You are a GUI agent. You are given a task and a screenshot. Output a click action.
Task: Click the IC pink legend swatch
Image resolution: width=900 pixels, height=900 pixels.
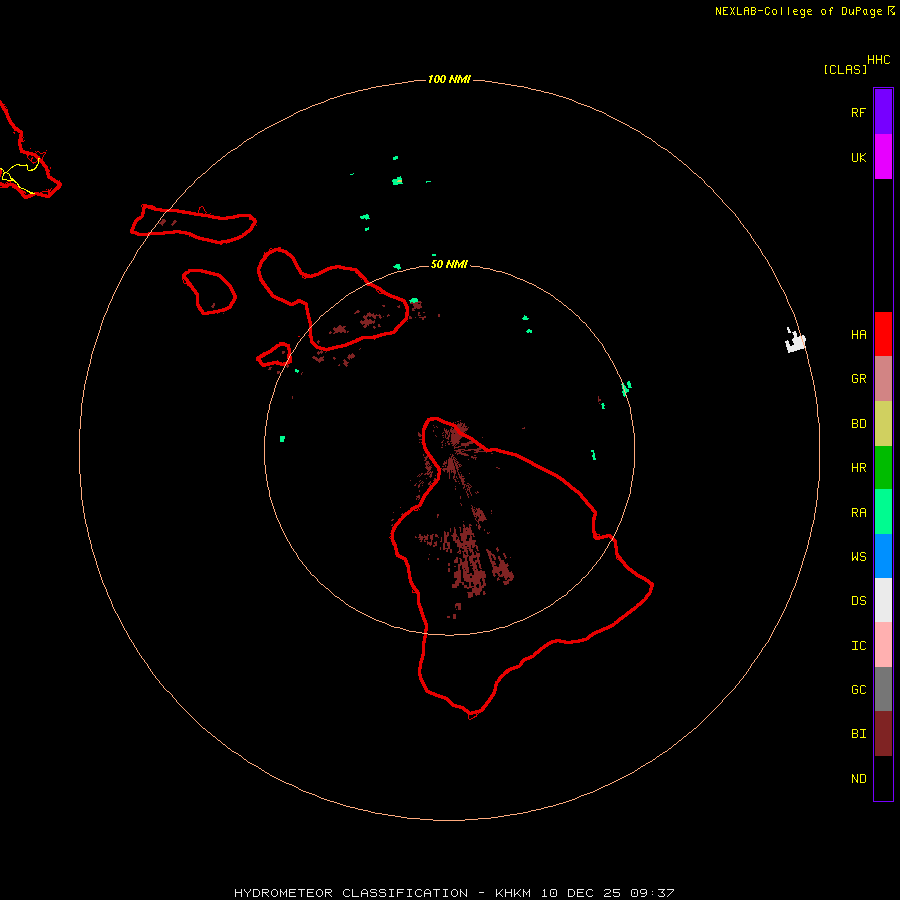(883, 645)
